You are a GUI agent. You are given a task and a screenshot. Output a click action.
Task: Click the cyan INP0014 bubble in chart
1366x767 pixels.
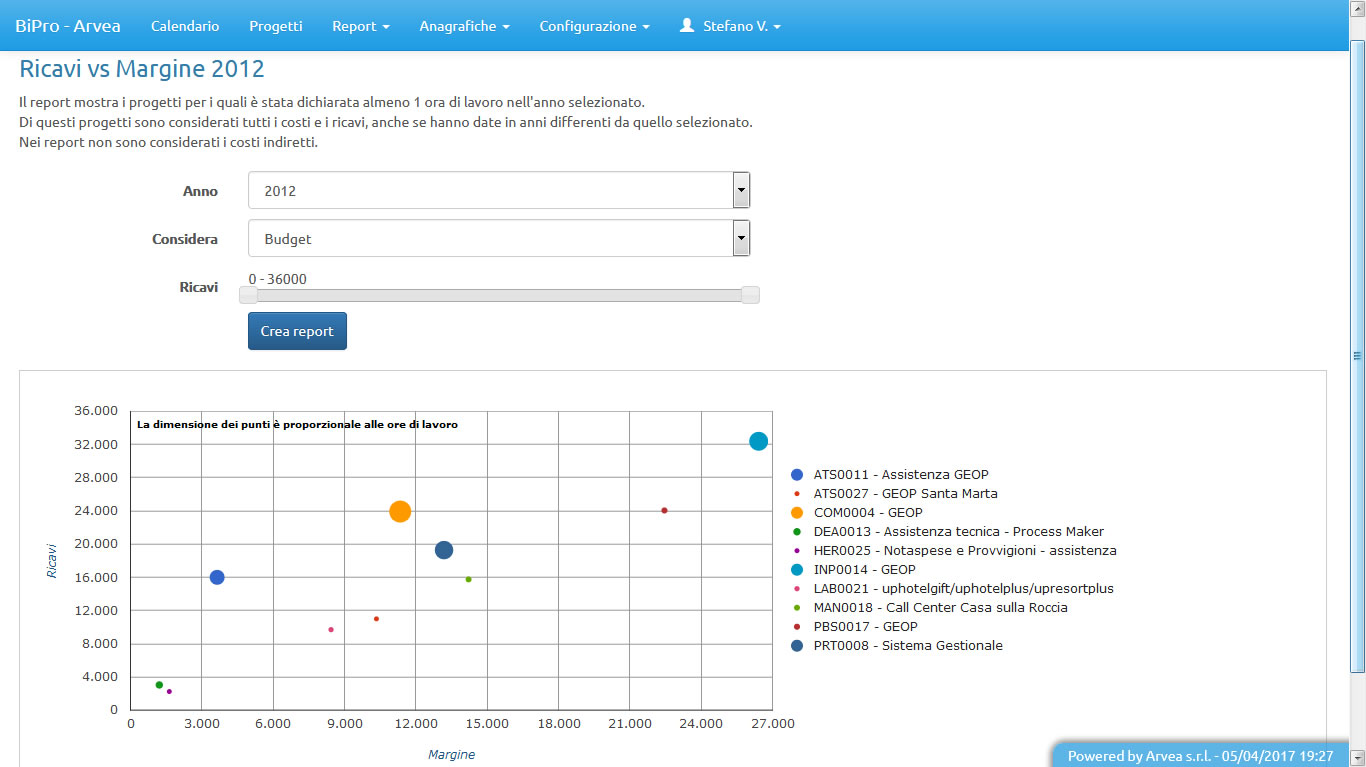(758, 441)
